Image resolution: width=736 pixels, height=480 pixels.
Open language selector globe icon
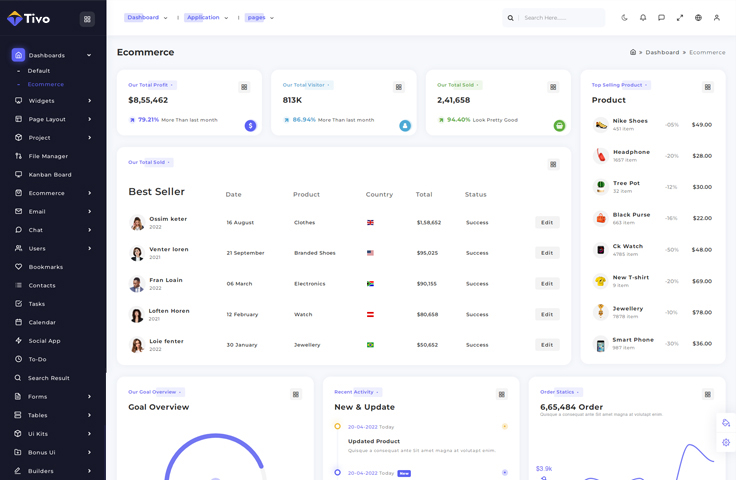click(x=698, y=18)
